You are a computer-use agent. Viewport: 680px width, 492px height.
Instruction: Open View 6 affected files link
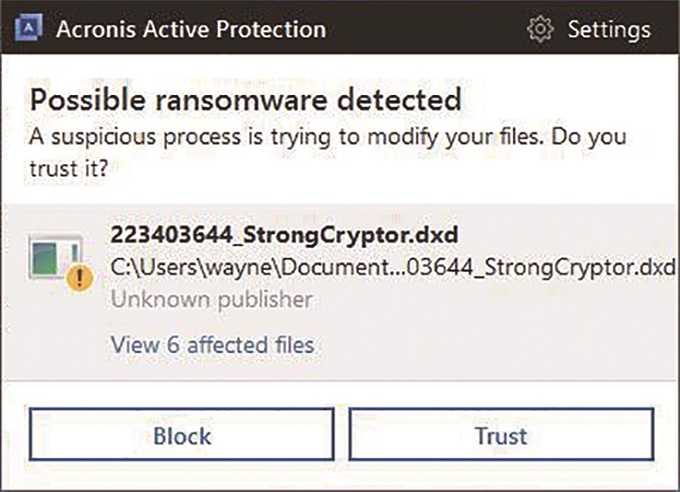[212, 345]
